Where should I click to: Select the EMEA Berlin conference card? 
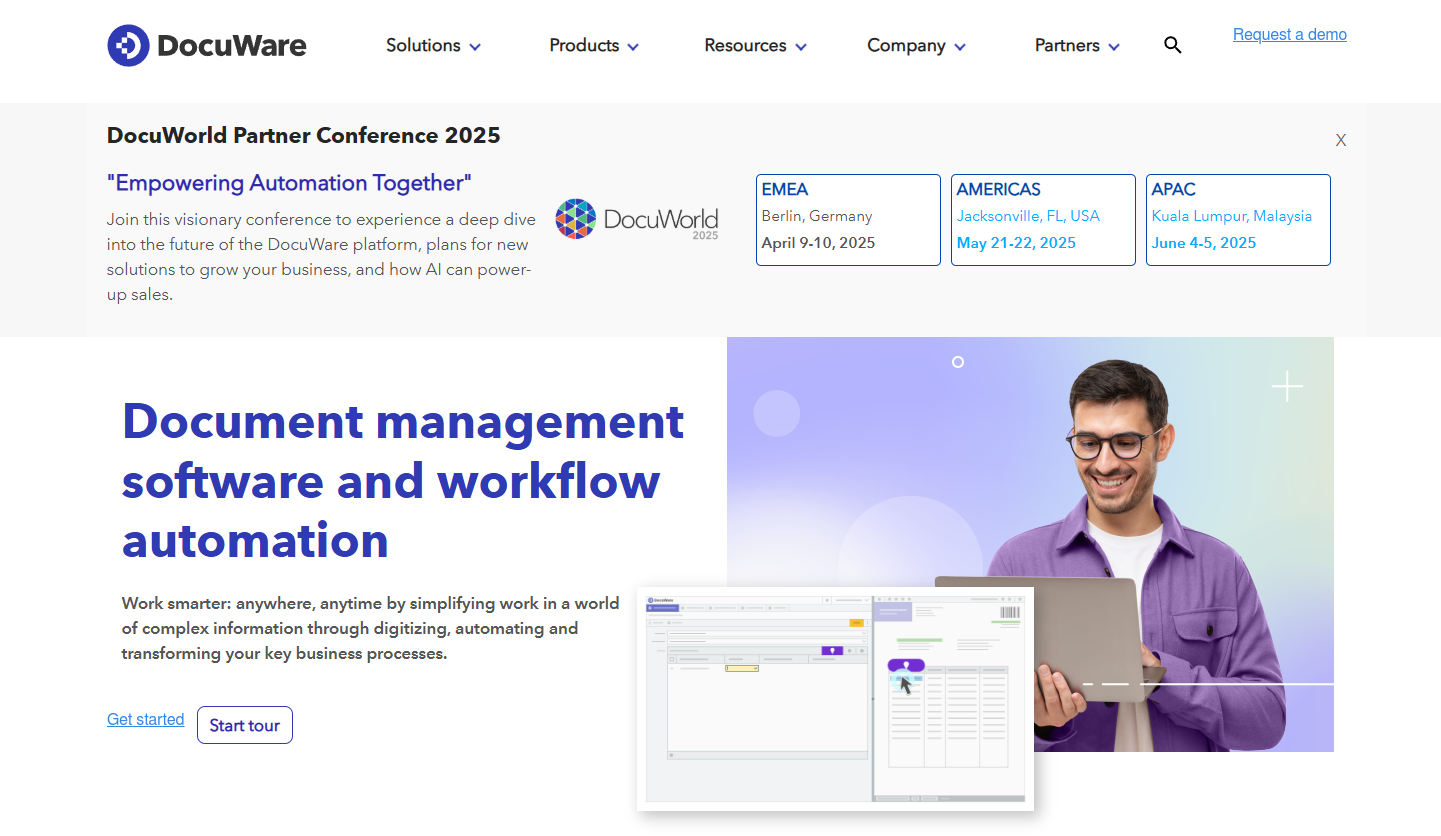click(848, 220)
